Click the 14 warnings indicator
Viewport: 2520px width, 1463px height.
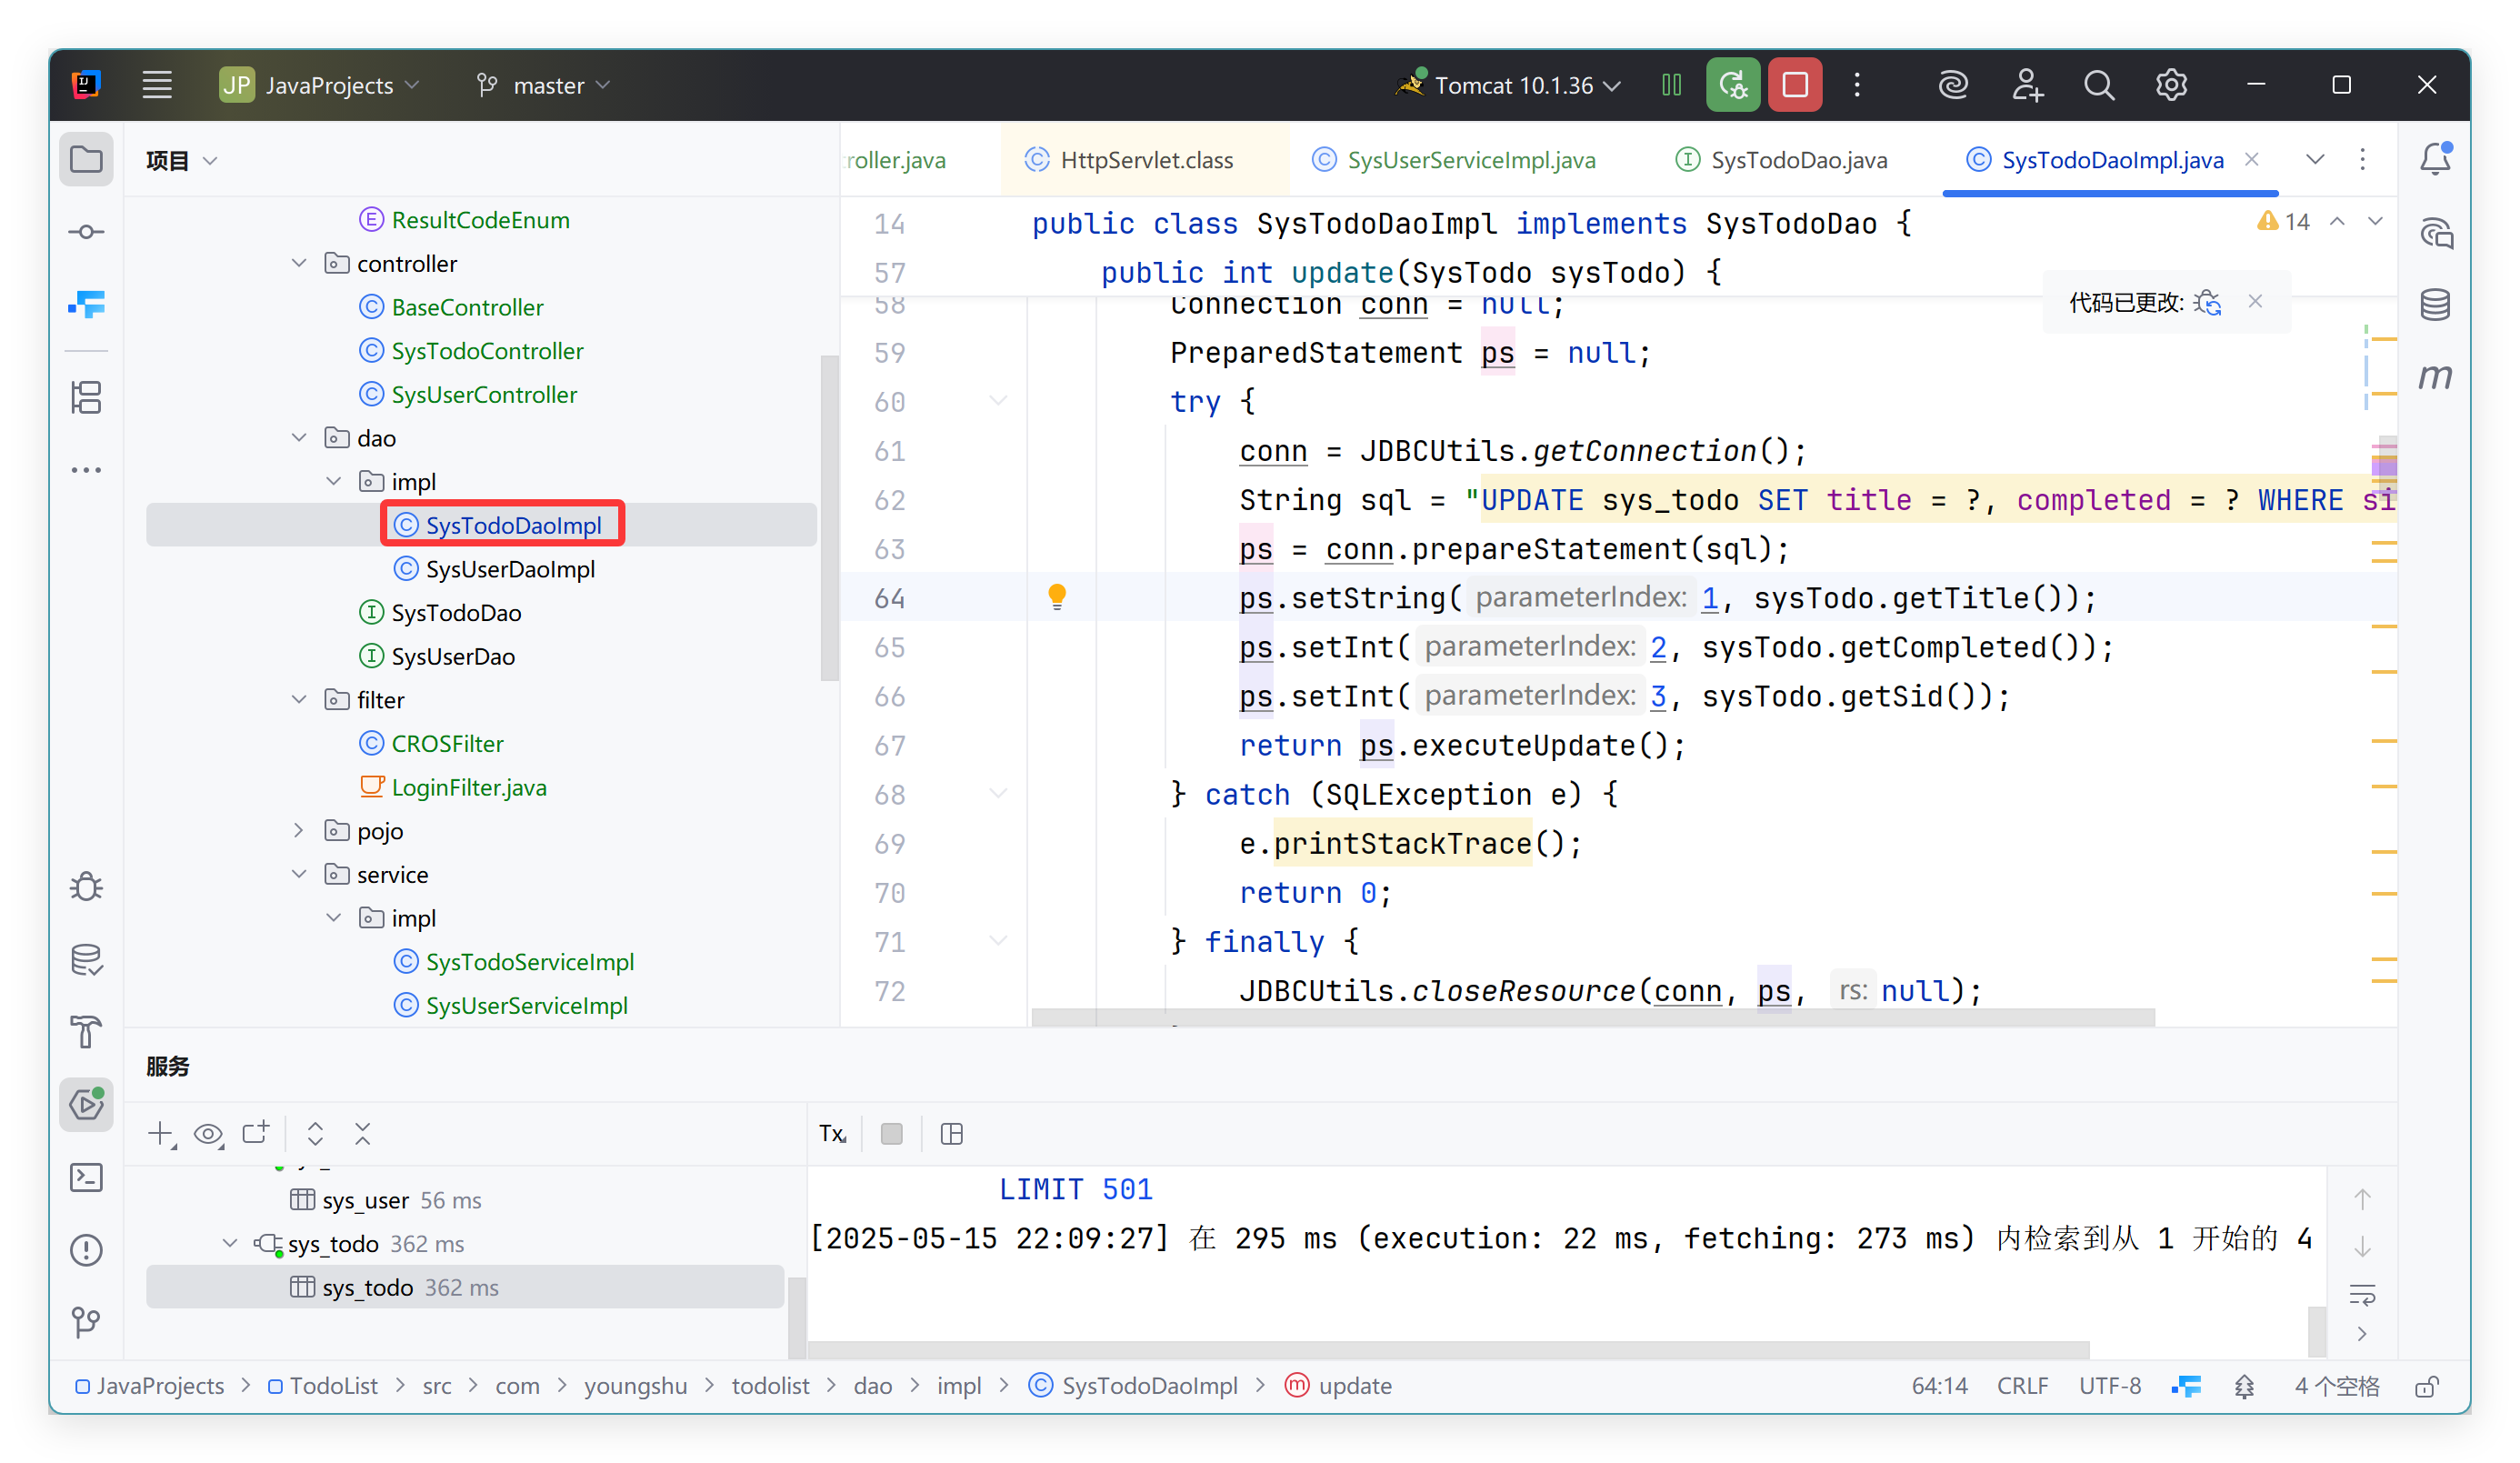(x=2284, y=222)
